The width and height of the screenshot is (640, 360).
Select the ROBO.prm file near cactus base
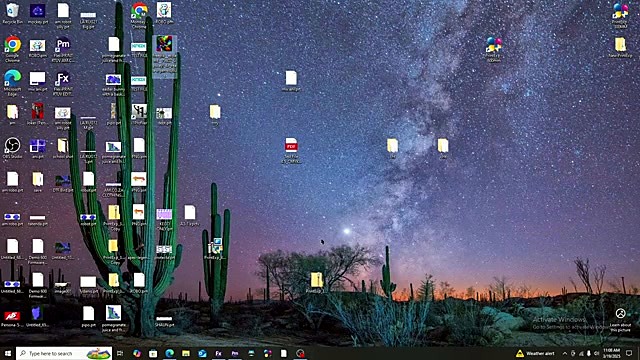point(139,283)
